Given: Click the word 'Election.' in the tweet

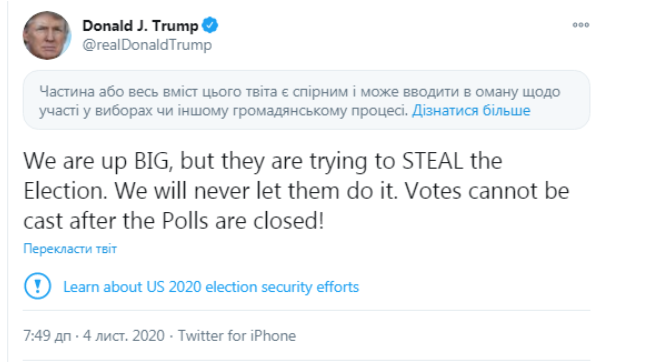Looking at the screenshot, I should pyautogui.click(x=65, y=191).
